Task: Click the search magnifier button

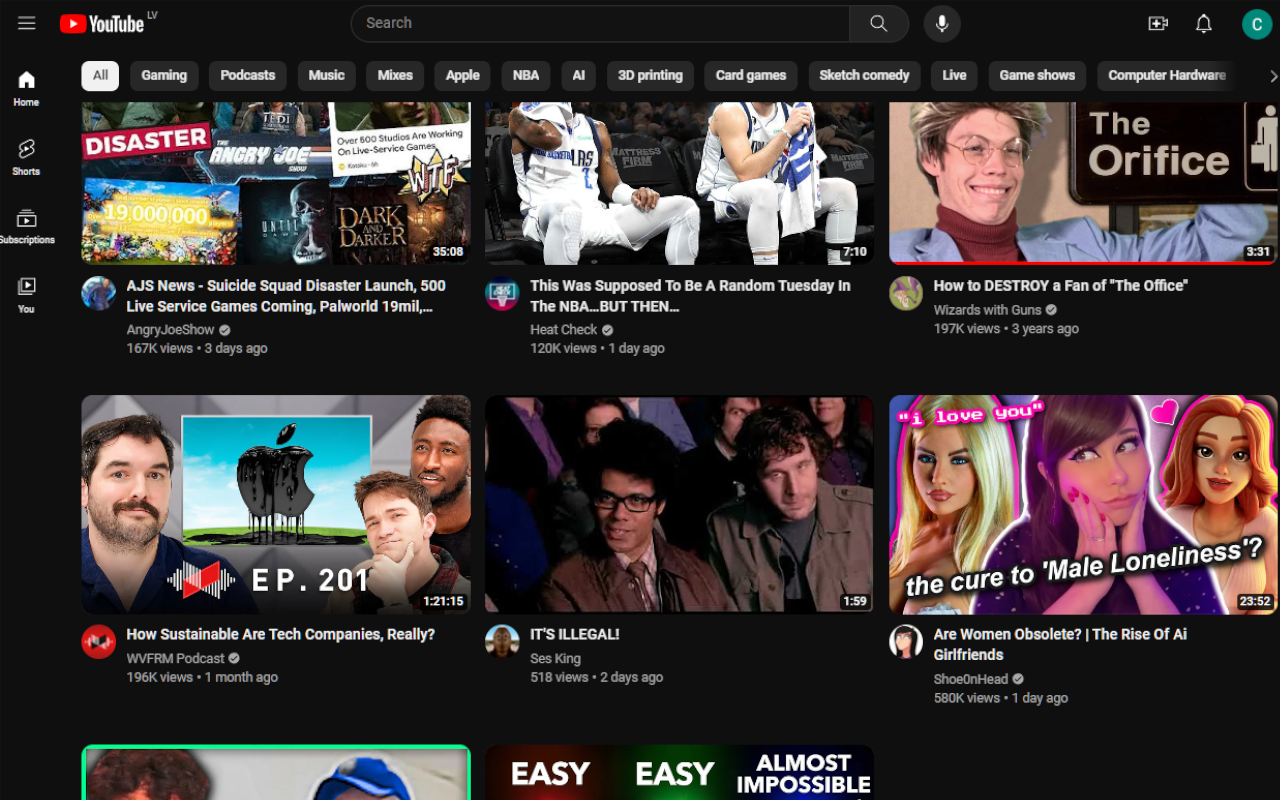Action: pos(879,23)
